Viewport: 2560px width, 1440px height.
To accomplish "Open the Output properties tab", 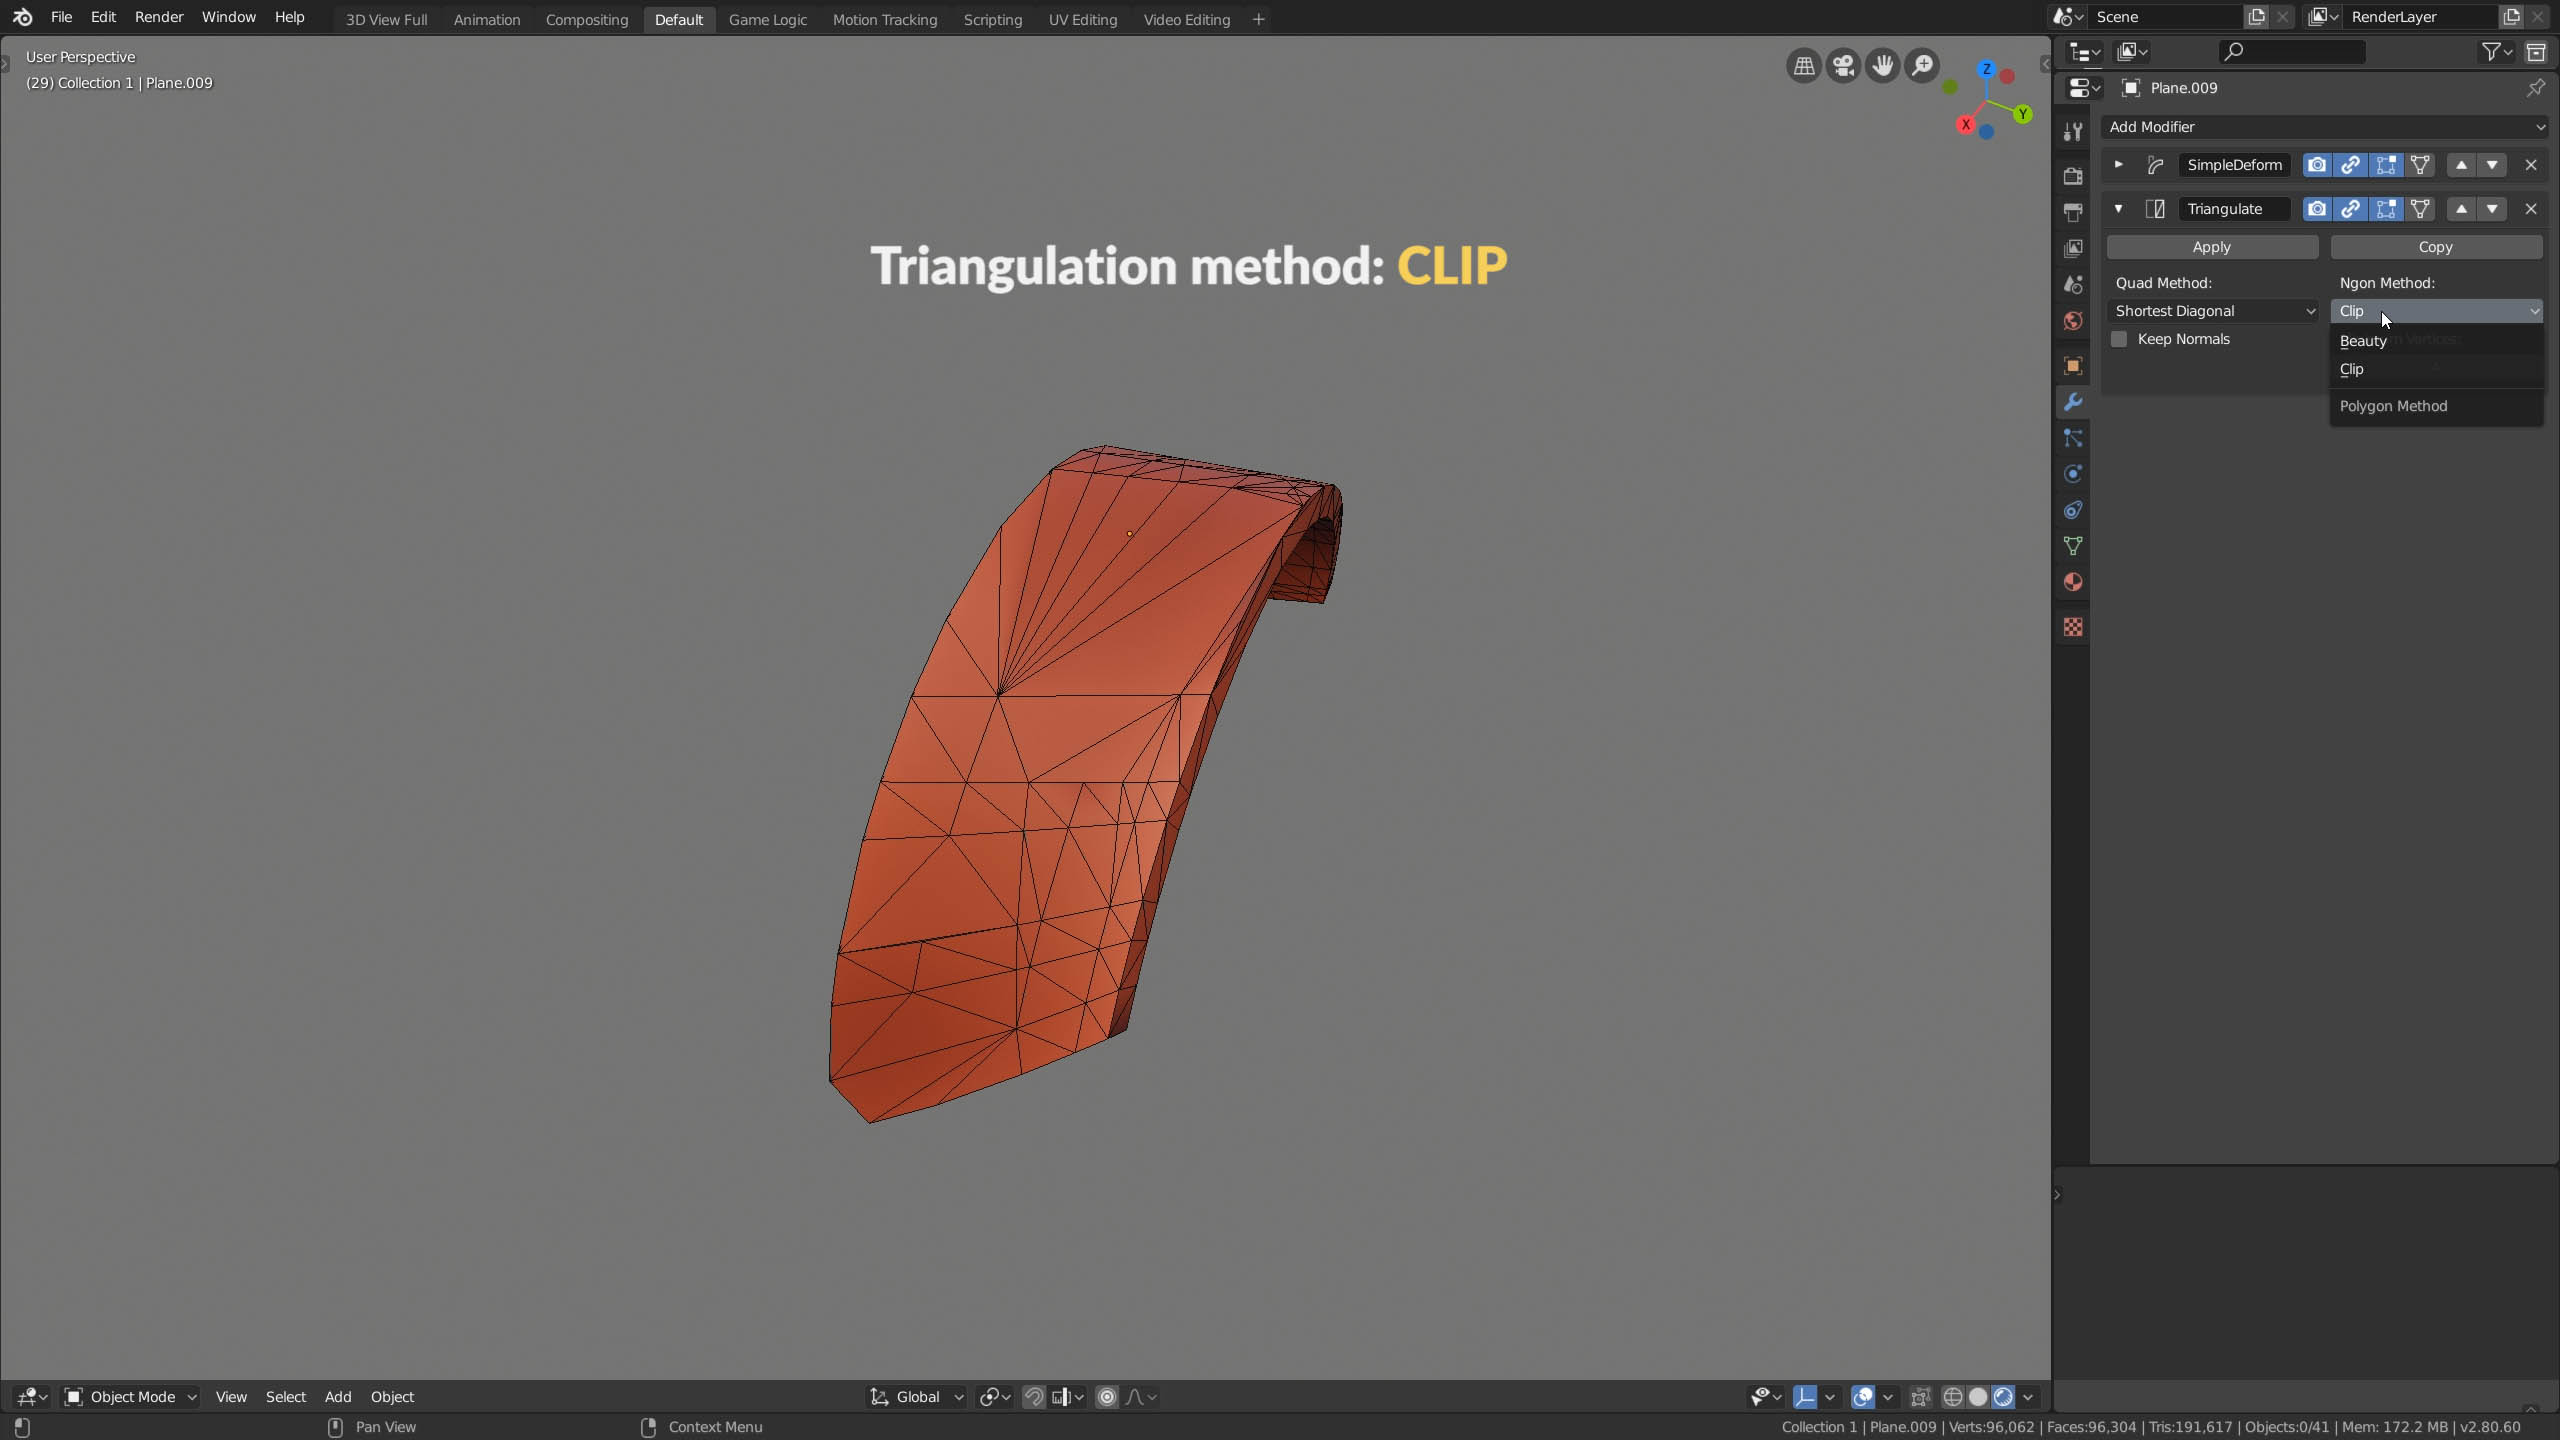I will click(x=2073, y=212).
